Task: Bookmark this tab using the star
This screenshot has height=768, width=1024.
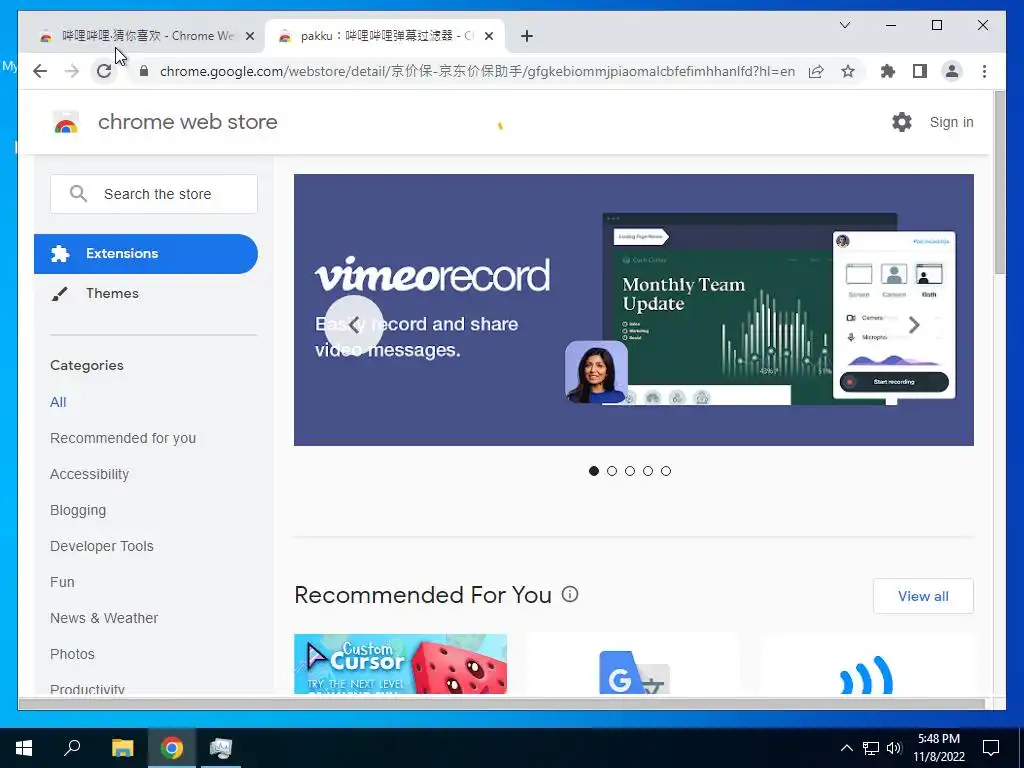Action: pyautogui.click(x=848, y=71)
